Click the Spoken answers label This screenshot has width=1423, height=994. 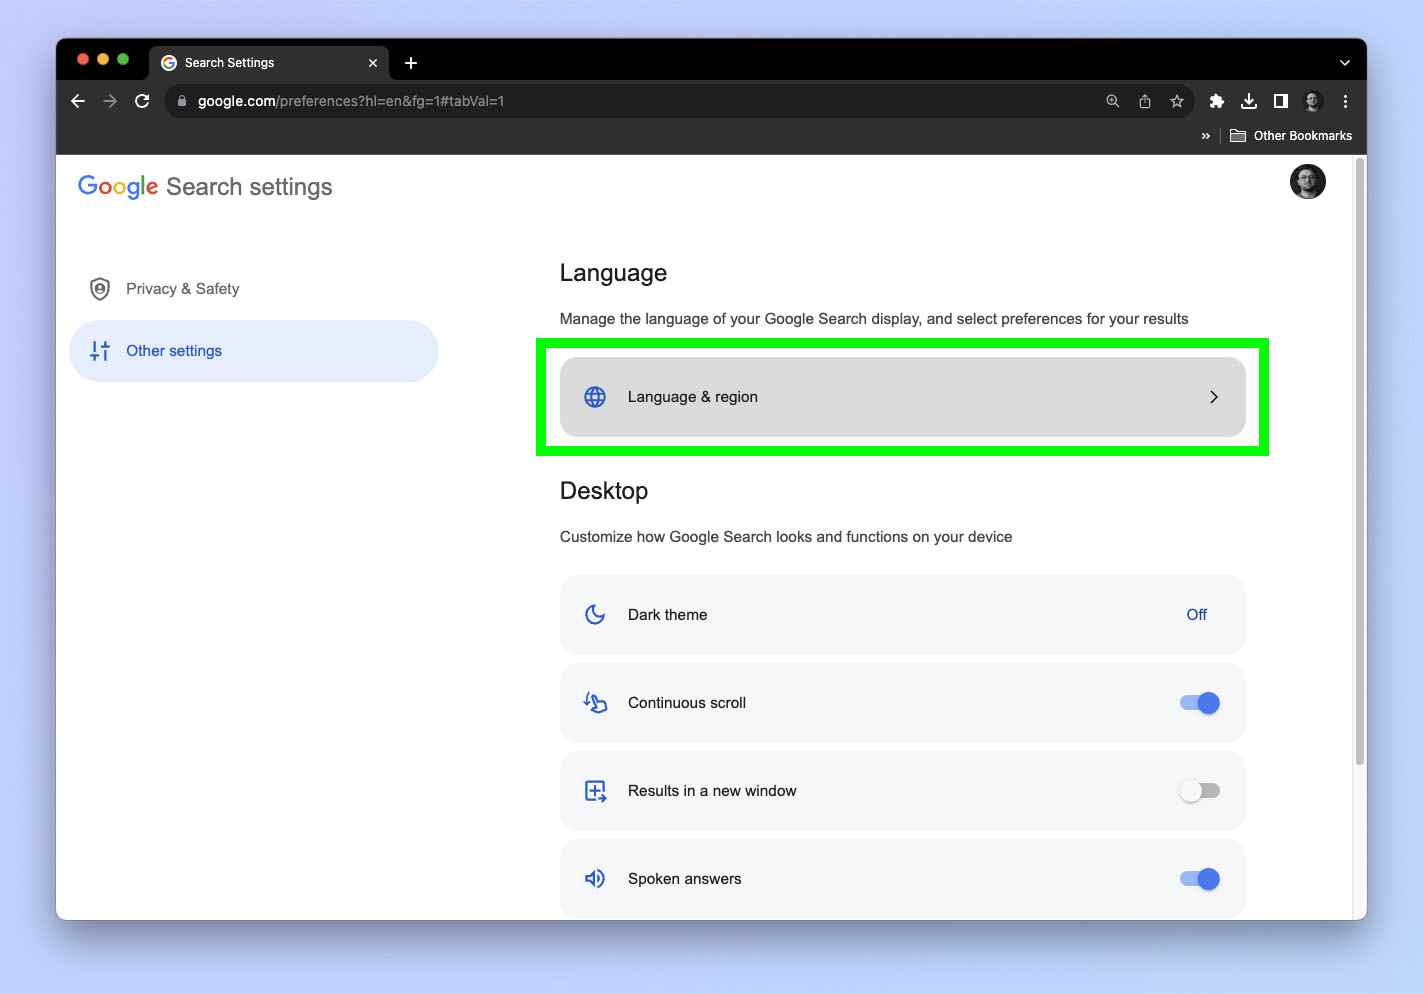685,879
